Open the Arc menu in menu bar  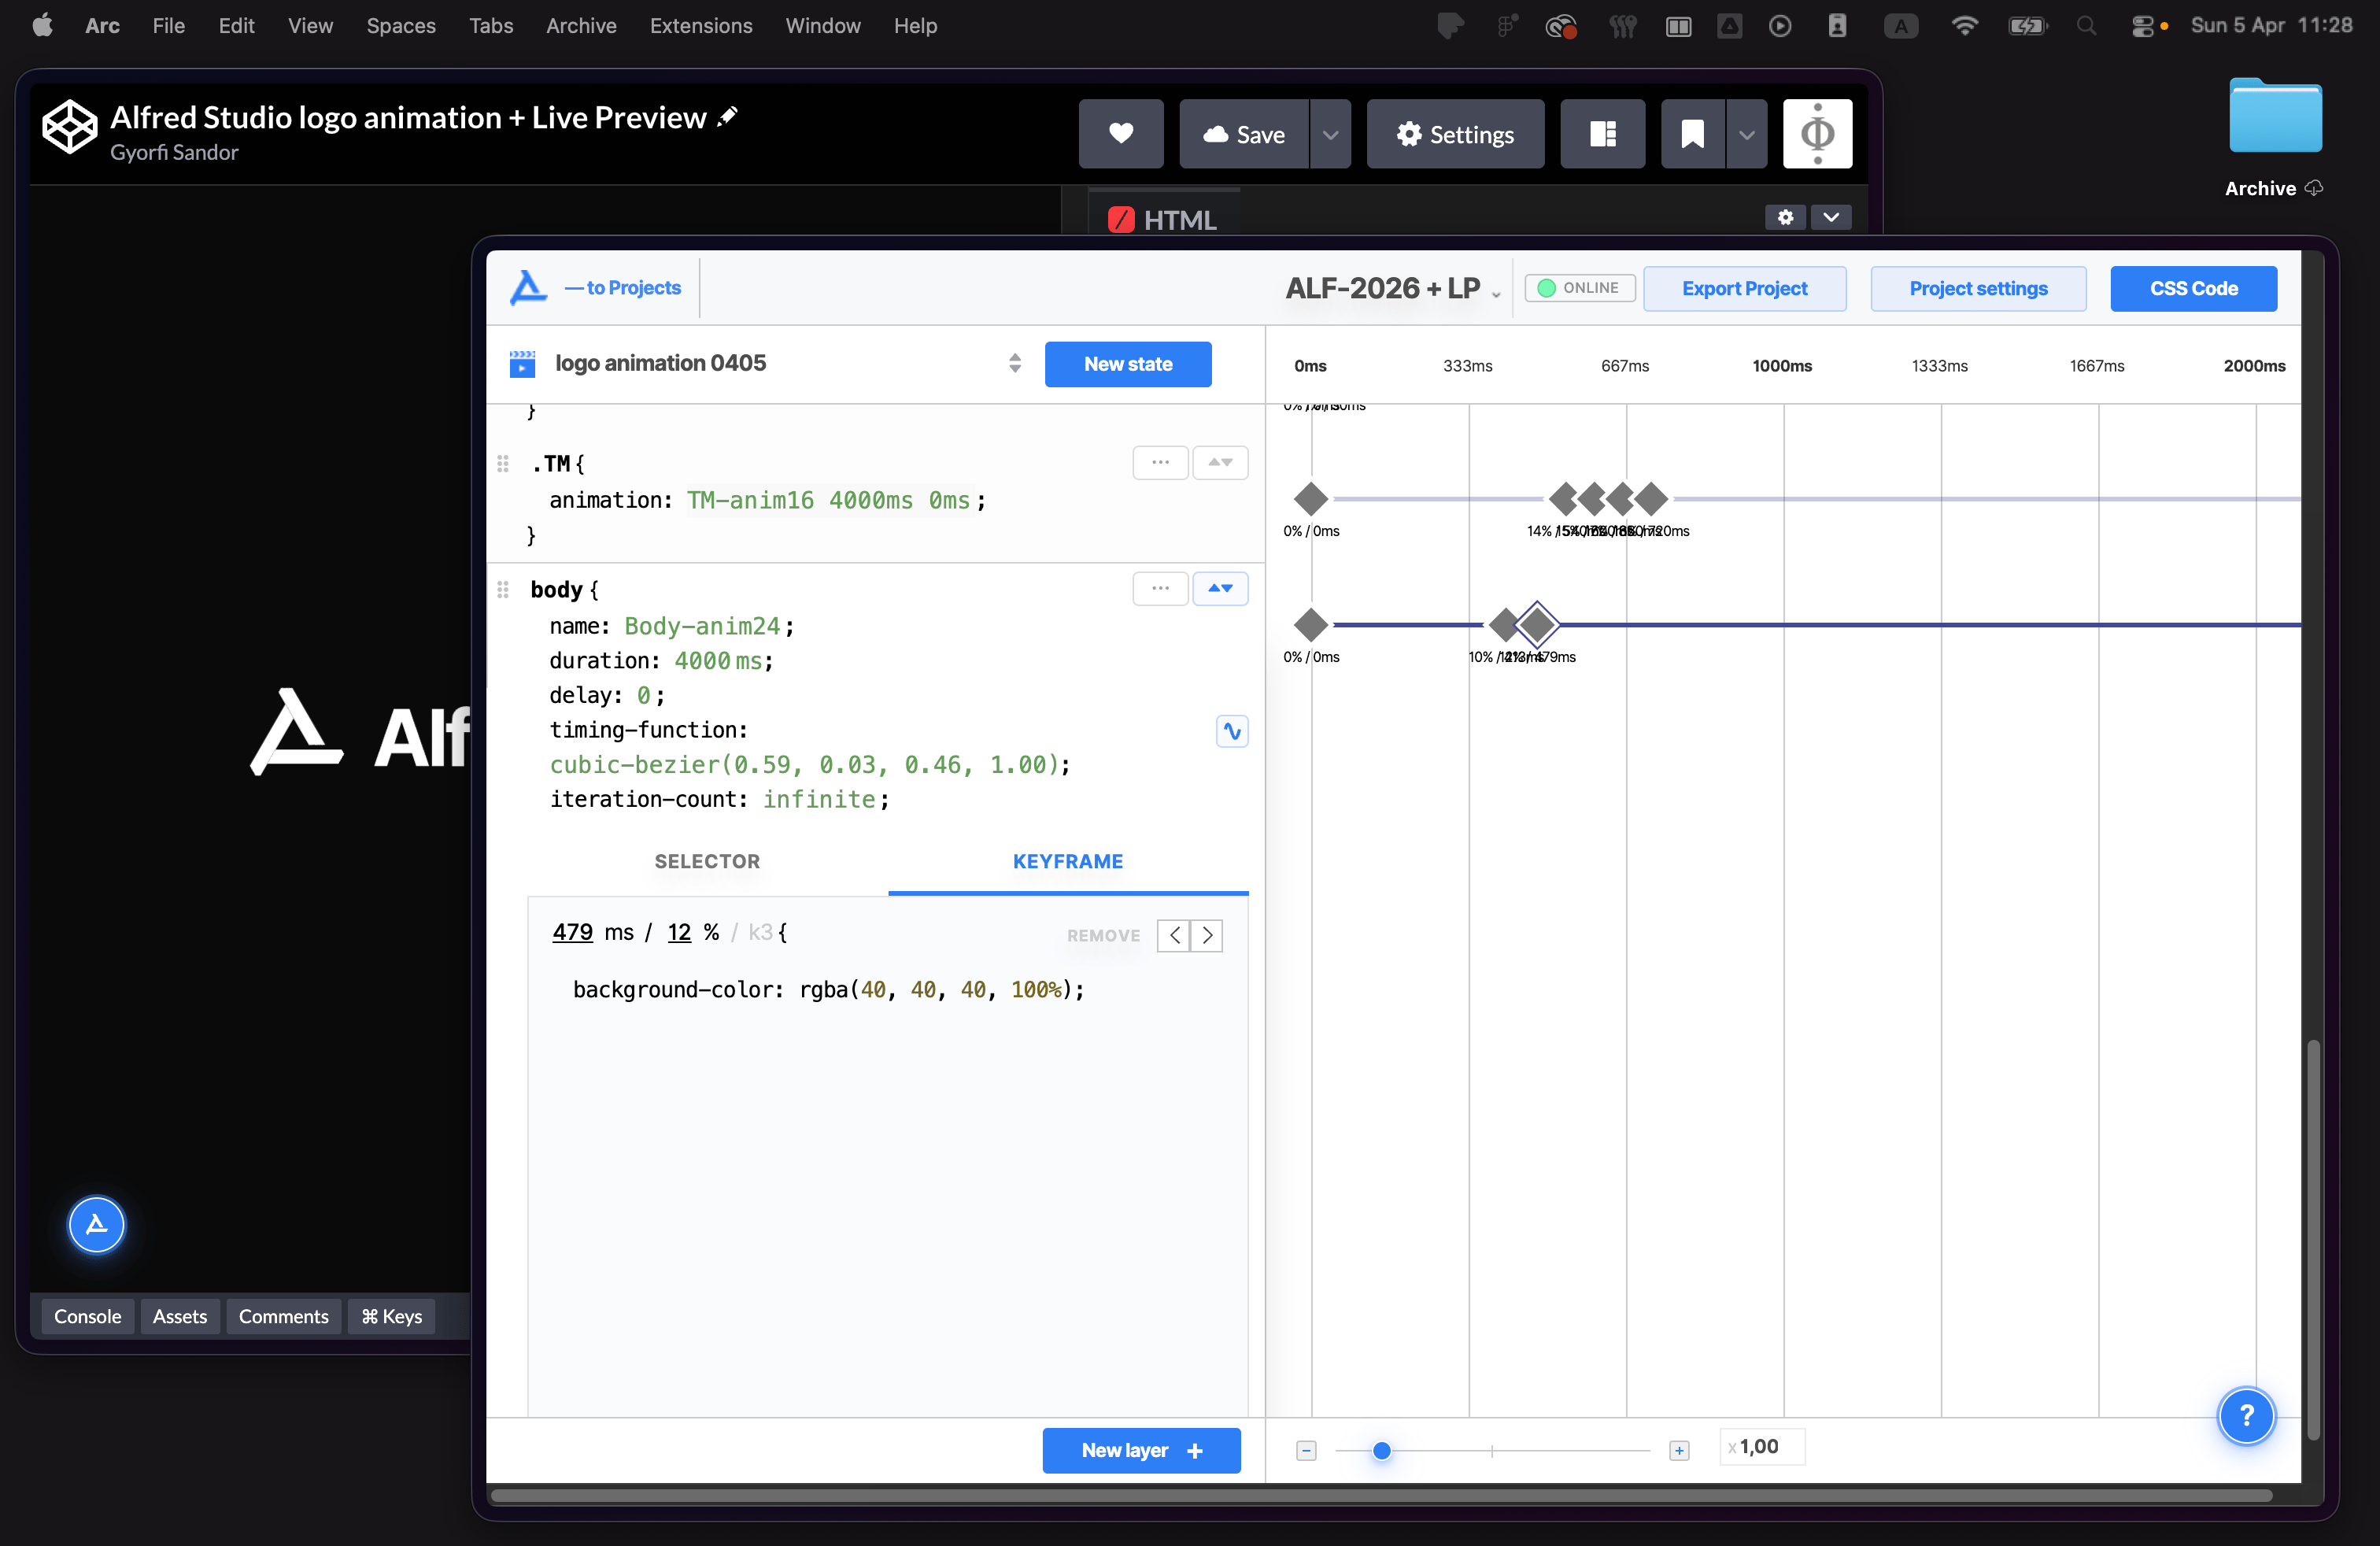[x=102, y=26]
